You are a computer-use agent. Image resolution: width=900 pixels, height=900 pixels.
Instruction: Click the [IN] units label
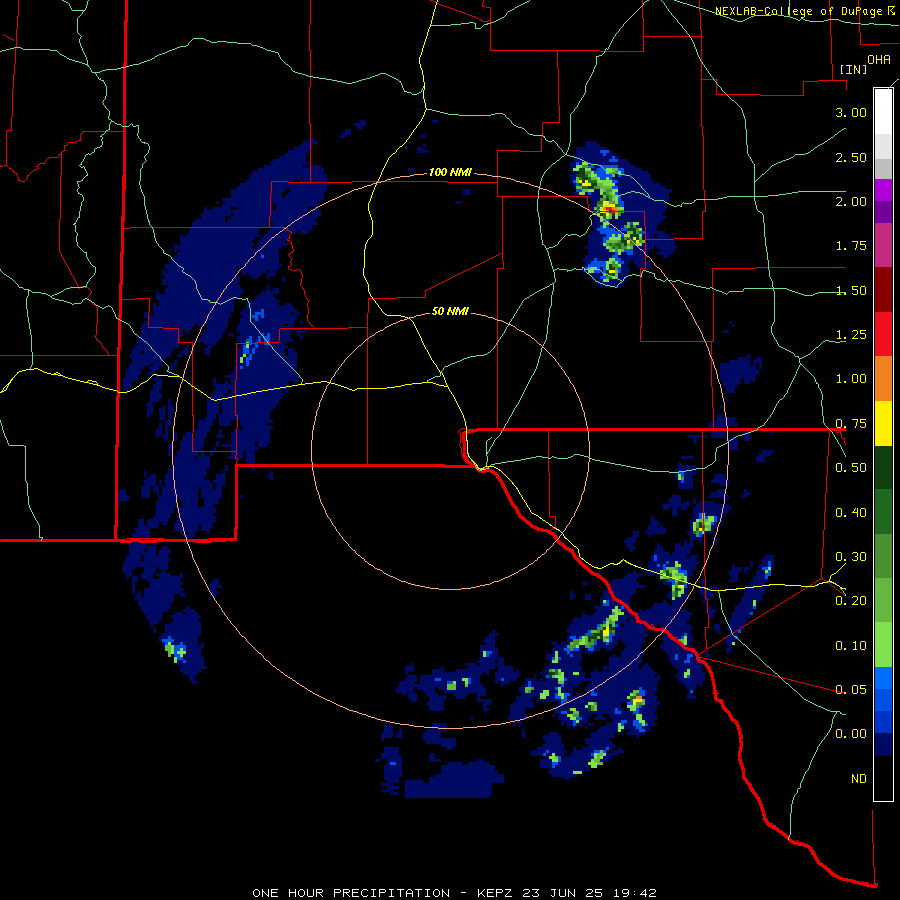pos(853,69)
